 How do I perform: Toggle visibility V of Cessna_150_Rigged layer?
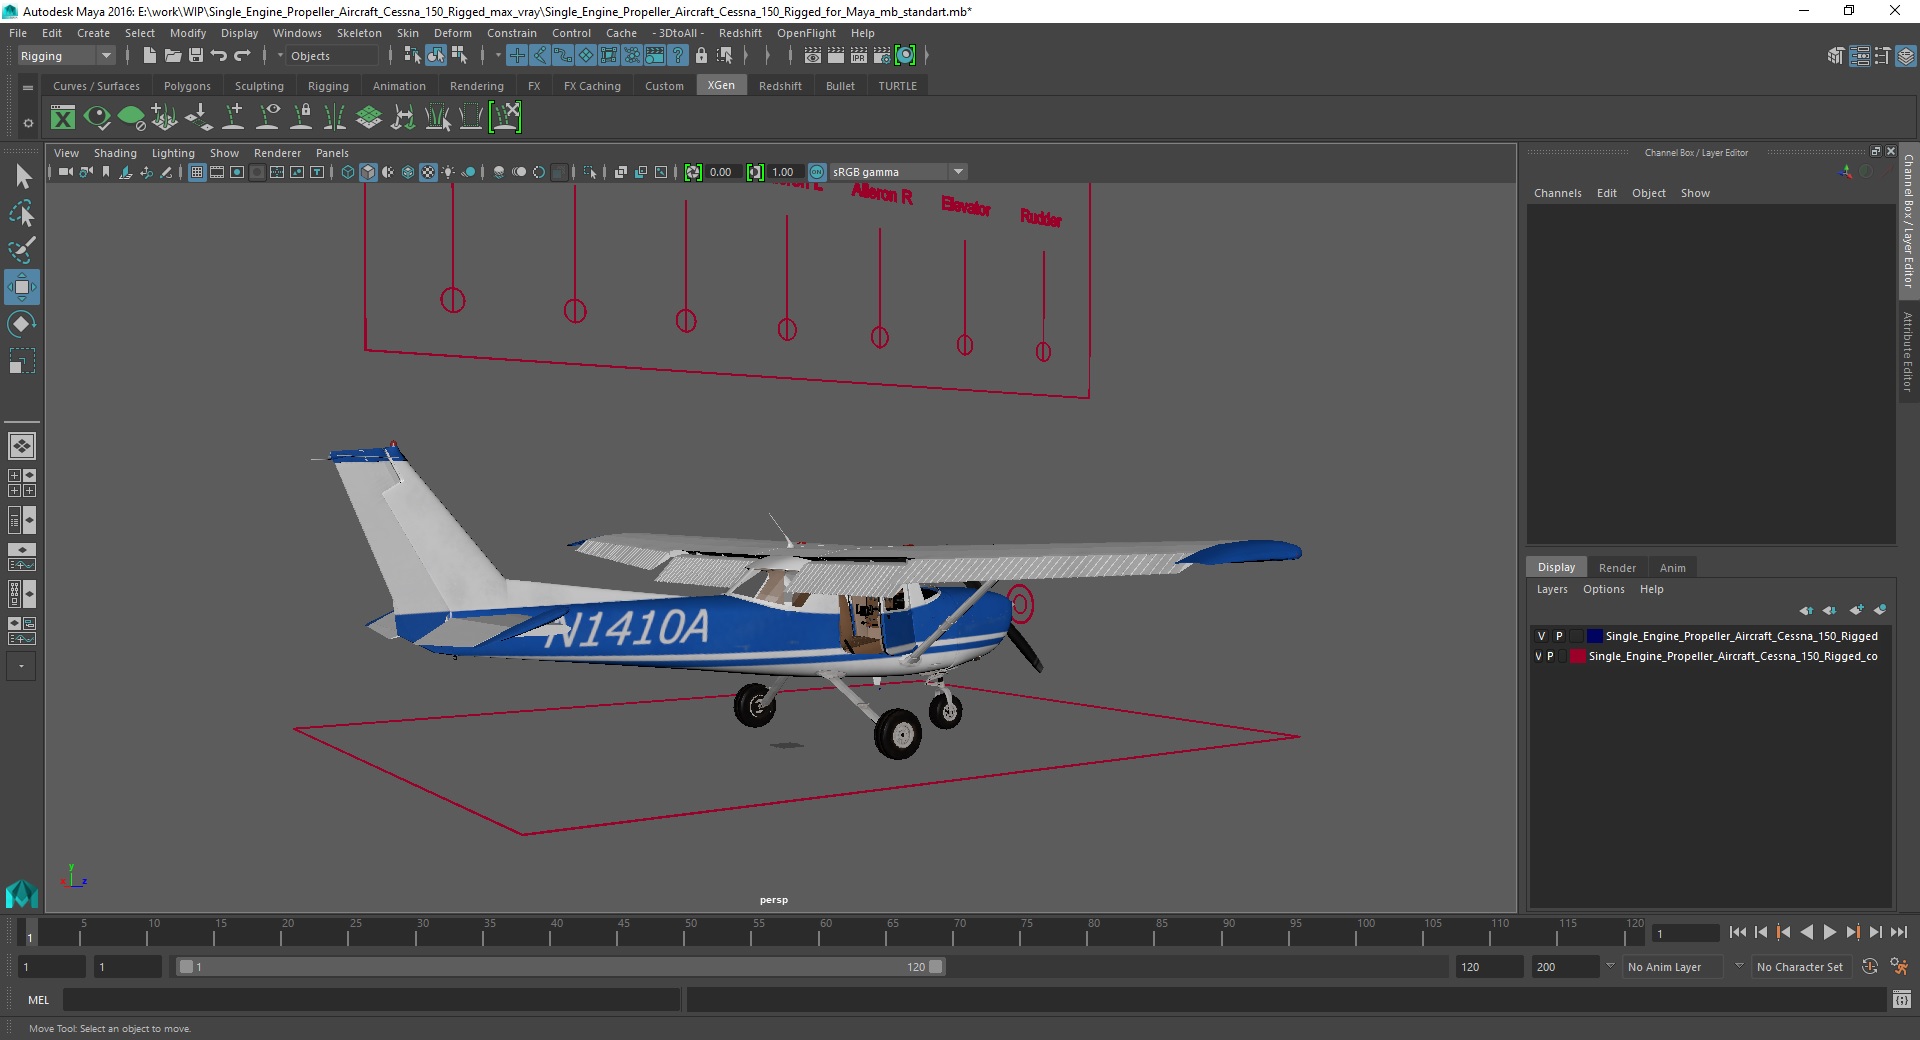tap(1541, 636)
